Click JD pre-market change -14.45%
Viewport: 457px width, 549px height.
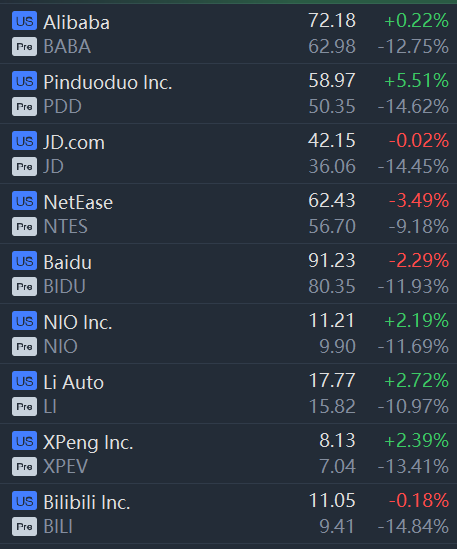[x=413, y=166]
